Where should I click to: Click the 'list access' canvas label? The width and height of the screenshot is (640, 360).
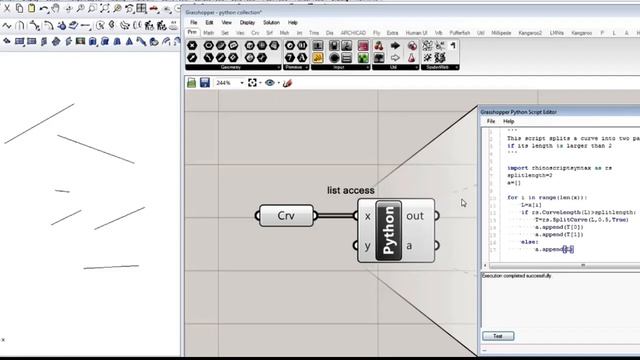point(351,190)
